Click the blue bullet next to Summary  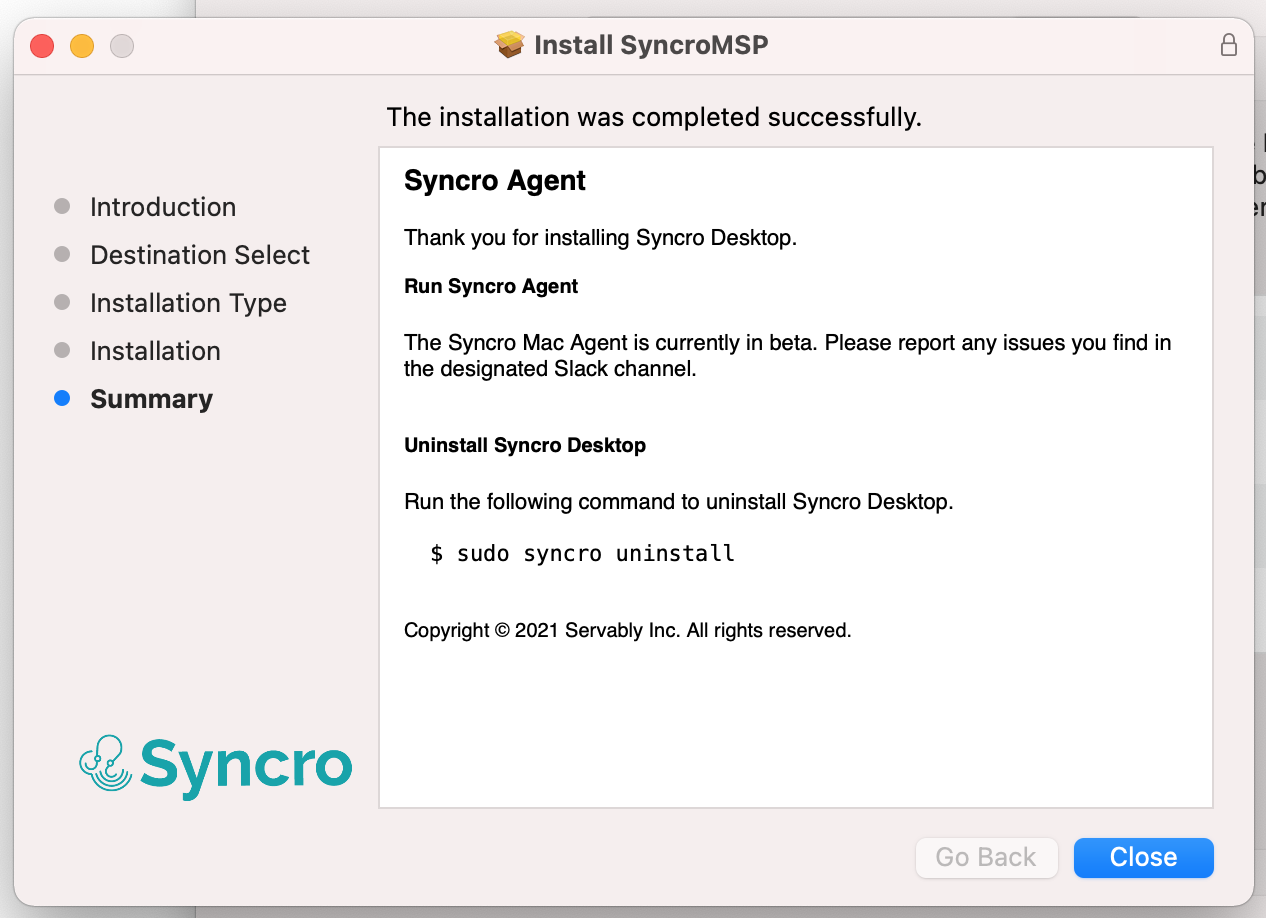point(62,399)
